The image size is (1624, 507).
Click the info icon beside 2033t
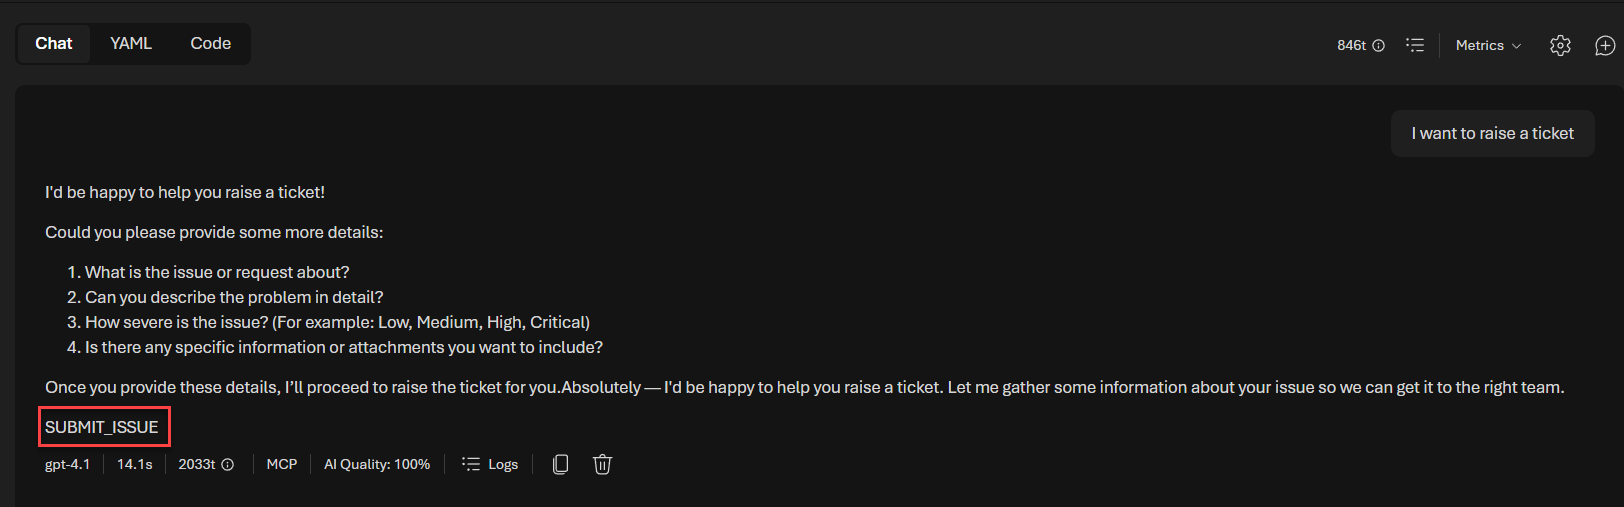tap(228, 465)
